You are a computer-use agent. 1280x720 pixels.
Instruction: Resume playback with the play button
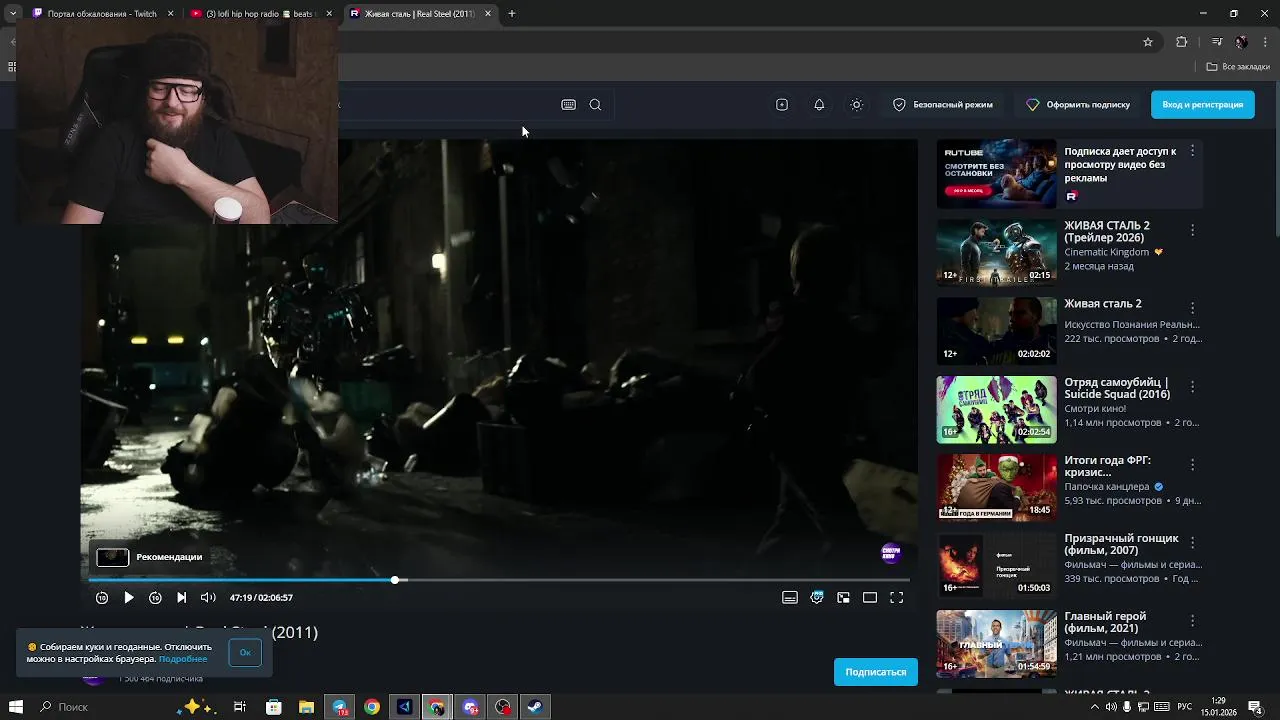click(128, 598)
